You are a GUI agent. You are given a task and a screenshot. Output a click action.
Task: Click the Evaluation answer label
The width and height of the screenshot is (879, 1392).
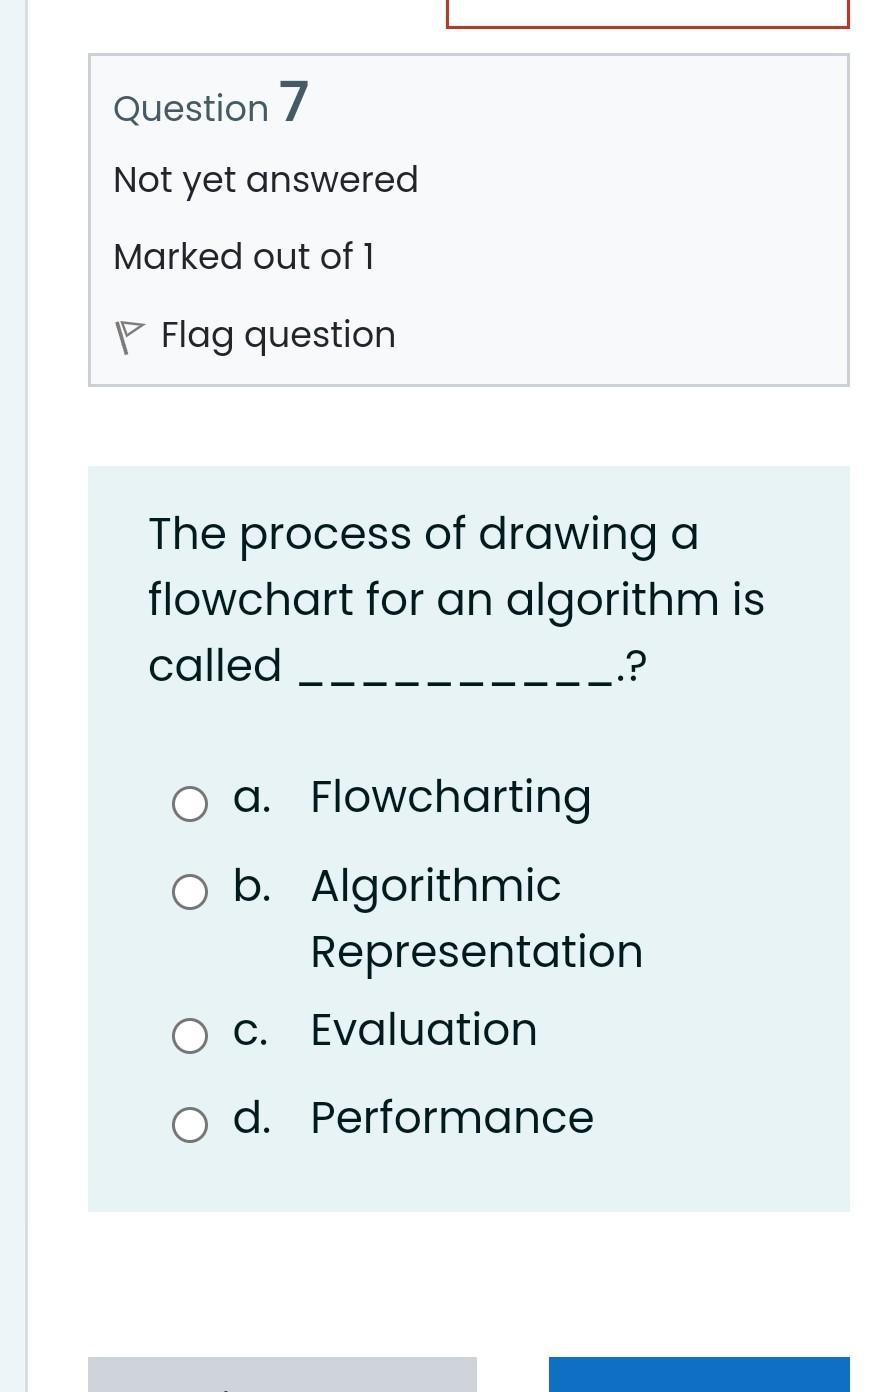[424, 1030]
